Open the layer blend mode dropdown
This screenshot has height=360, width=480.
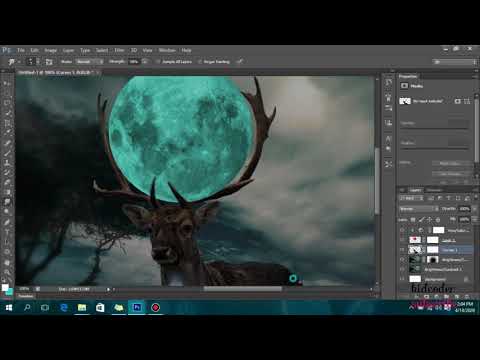pyautogui.click(x=419, y=209)
